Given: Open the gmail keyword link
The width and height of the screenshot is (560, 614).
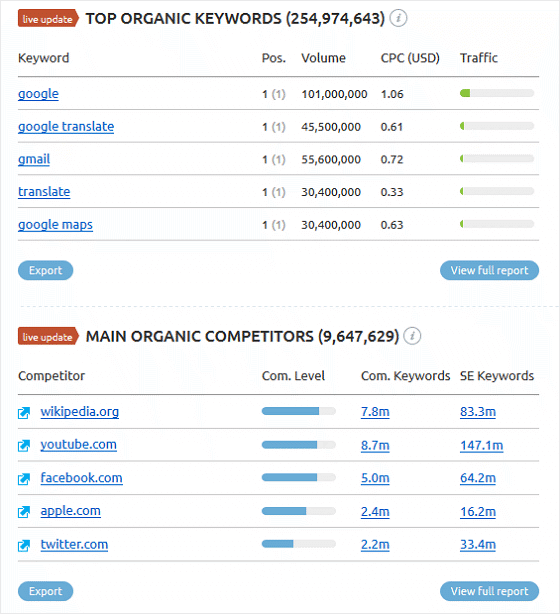Looking at the screenshot, I should 34,159.
